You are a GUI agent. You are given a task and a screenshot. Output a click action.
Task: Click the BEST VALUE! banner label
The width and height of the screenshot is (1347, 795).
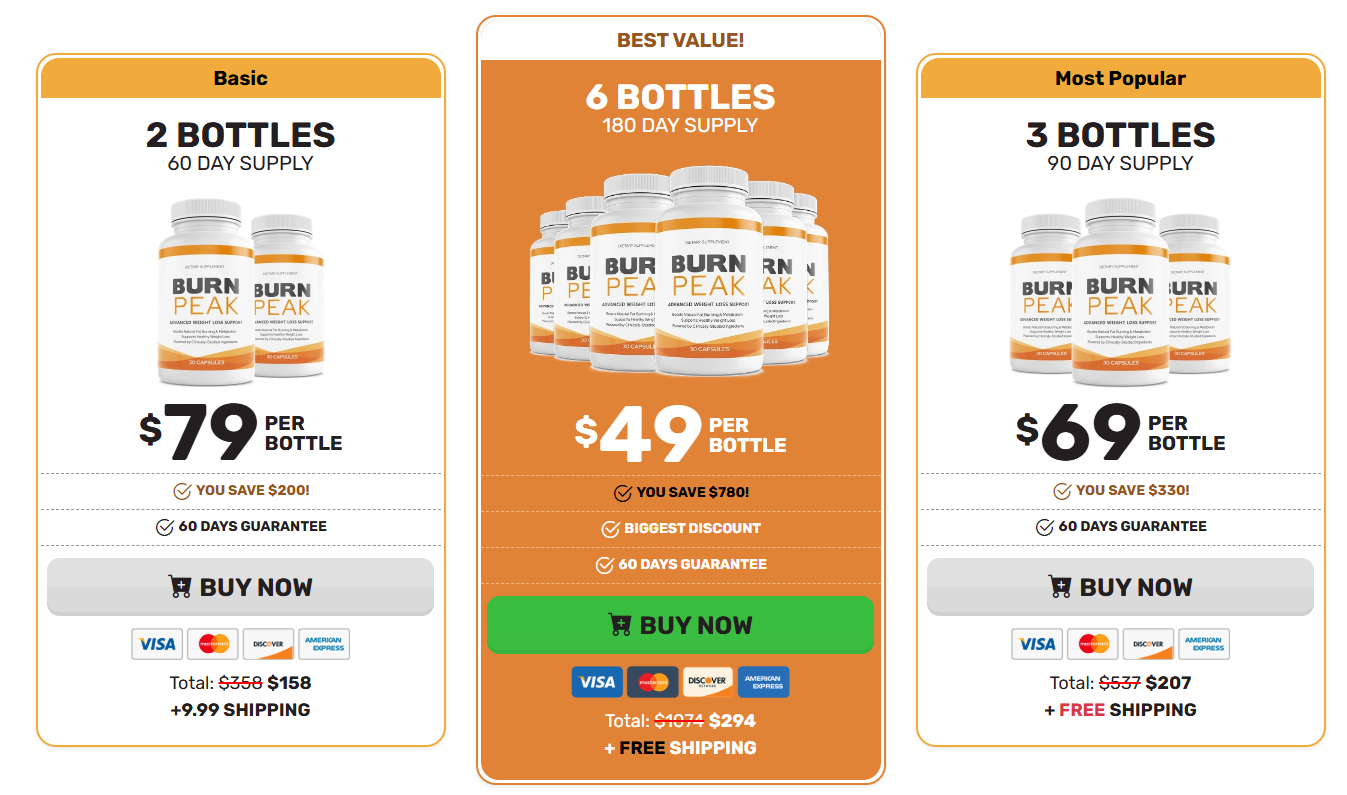(680, 40)
